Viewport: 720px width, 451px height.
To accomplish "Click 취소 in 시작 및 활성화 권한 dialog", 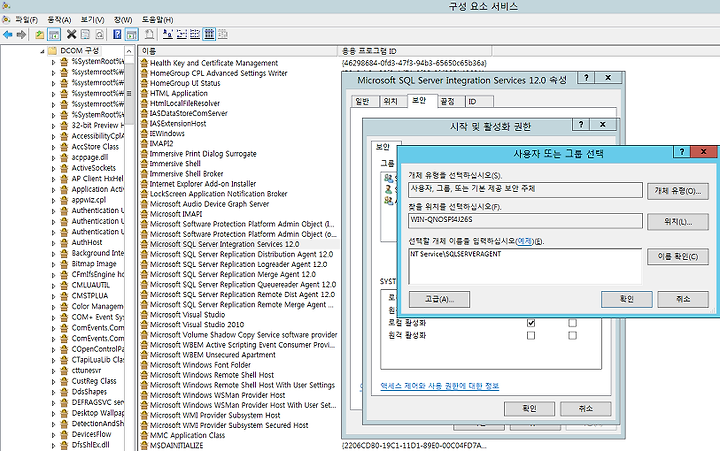I will click(585, 409).
